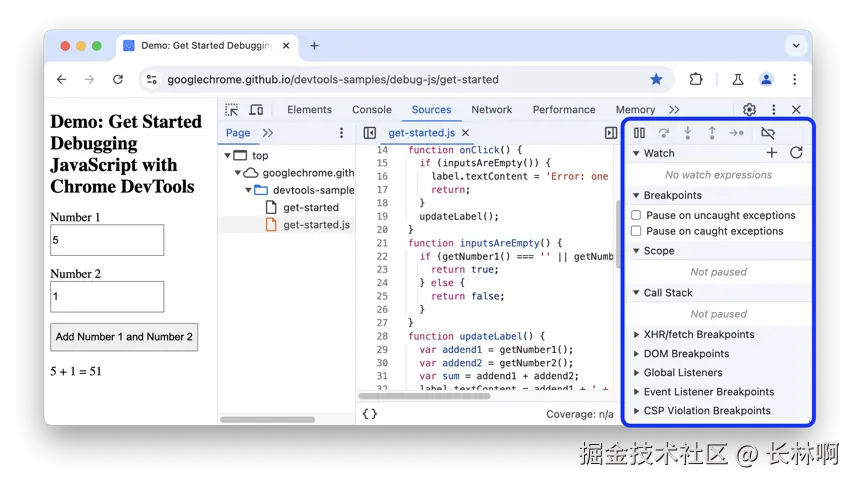Collapse the googlechrome.github domain node

(237, 173)
